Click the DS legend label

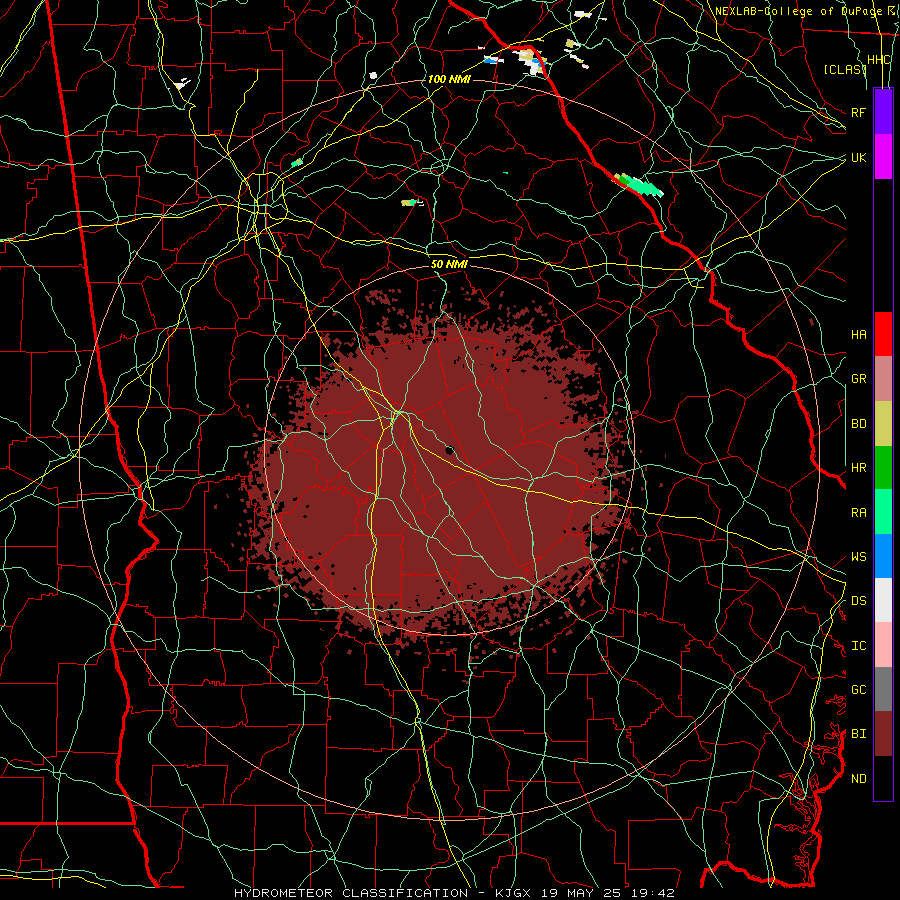tap(859, 601)
